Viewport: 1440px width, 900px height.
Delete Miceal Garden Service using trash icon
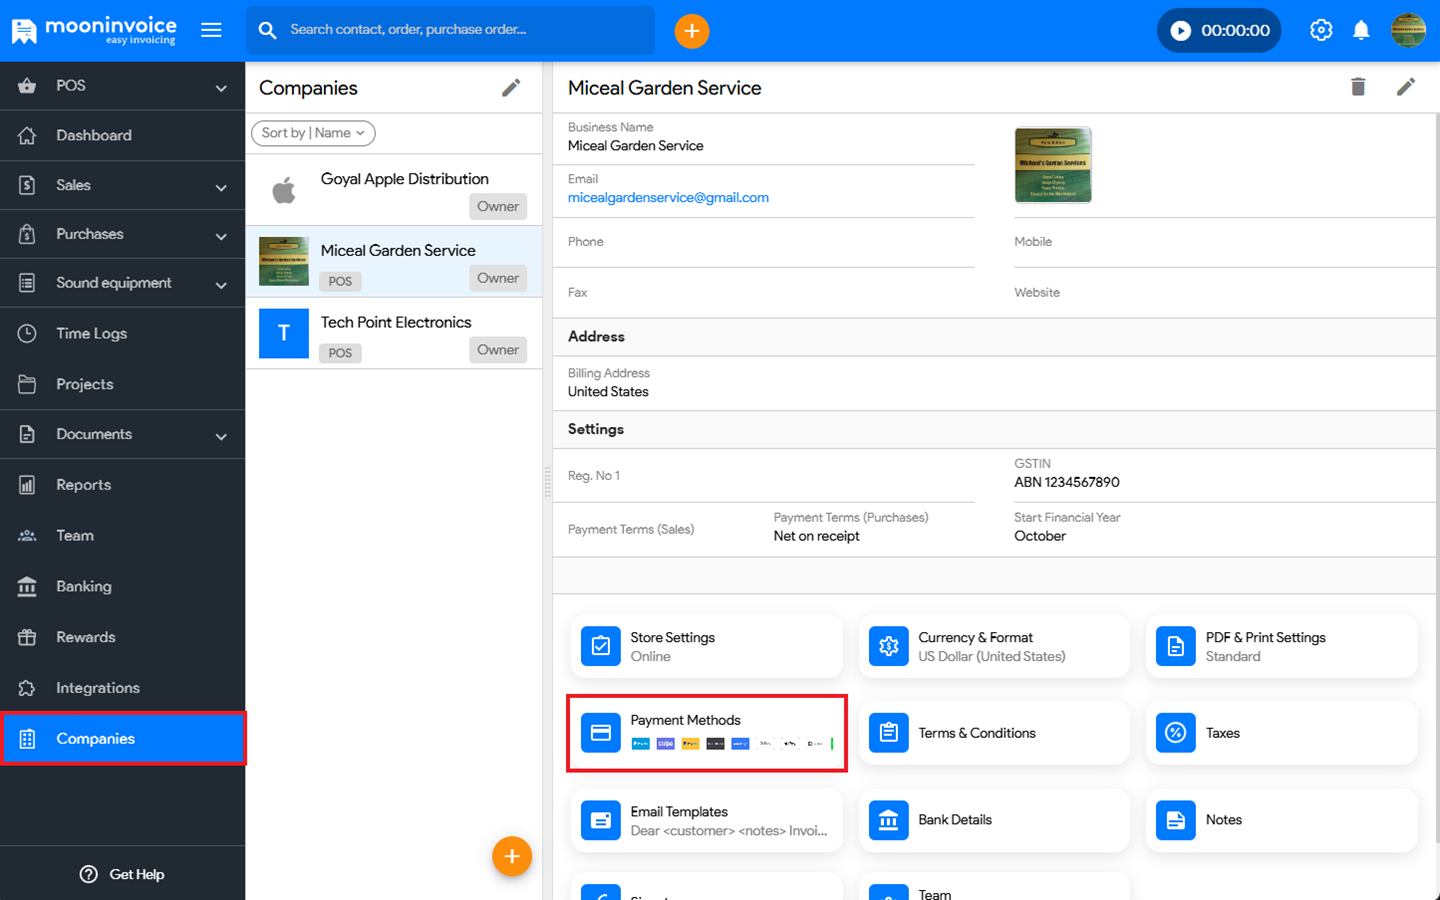pyautogui.click(x=1358, y=87)
